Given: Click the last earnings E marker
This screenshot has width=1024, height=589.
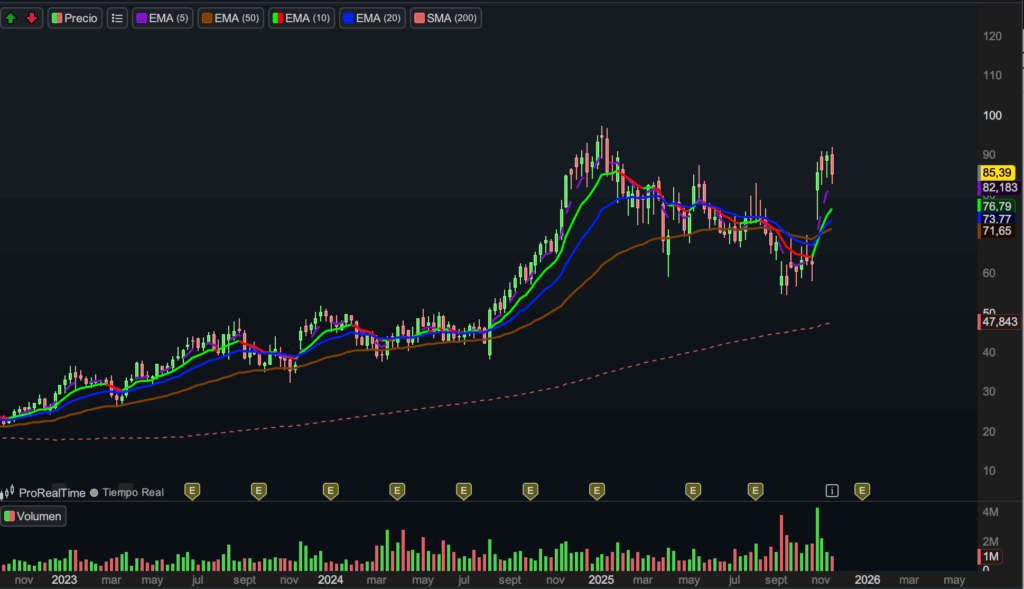Looking at the screenshot, I should (862, 490).
